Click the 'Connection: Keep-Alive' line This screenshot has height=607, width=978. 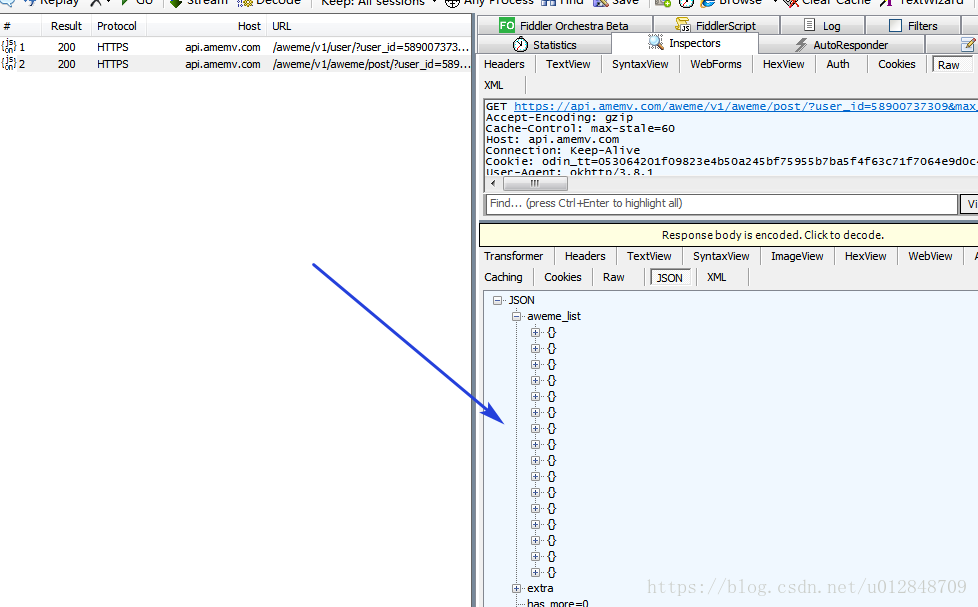point(563,150)
